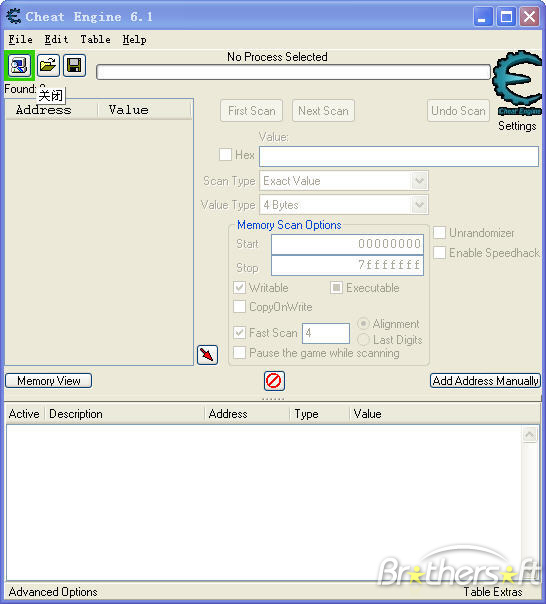Enable the CopyOnWrite checkbox
546x604 pixels.
[239, 307]
